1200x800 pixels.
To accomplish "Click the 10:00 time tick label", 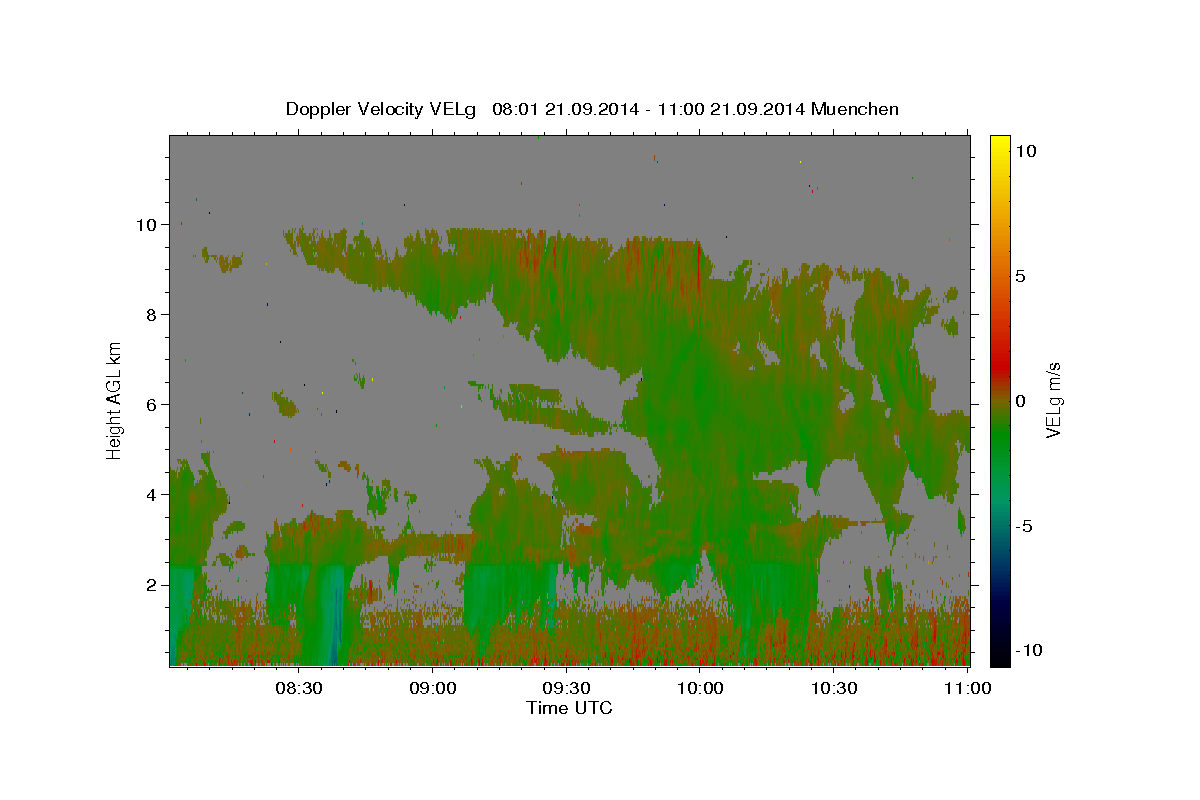I will click(701, 688).
